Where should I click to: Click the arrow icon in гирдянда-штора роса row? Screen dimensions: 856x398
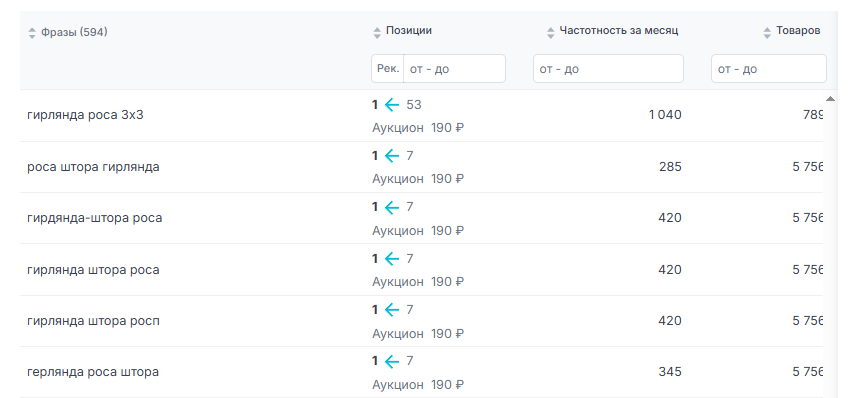pos(392,207)
